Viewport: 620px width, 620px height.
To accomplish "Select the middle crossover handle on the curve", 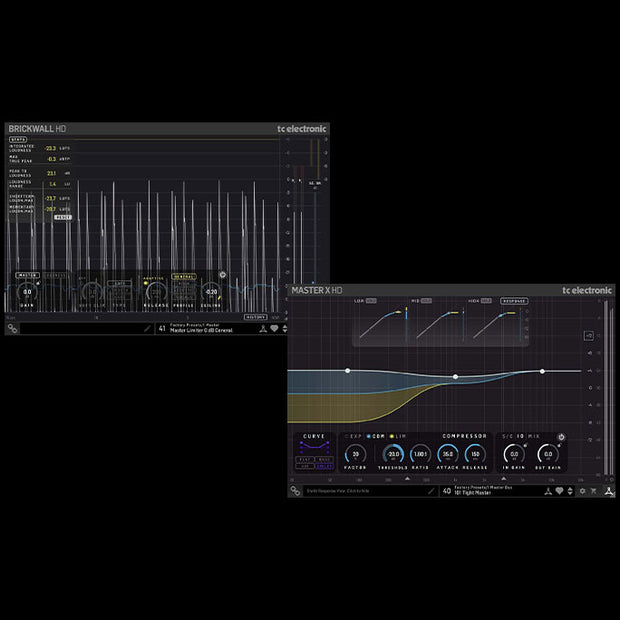I will pyautogui.click(x=456, y=377).
